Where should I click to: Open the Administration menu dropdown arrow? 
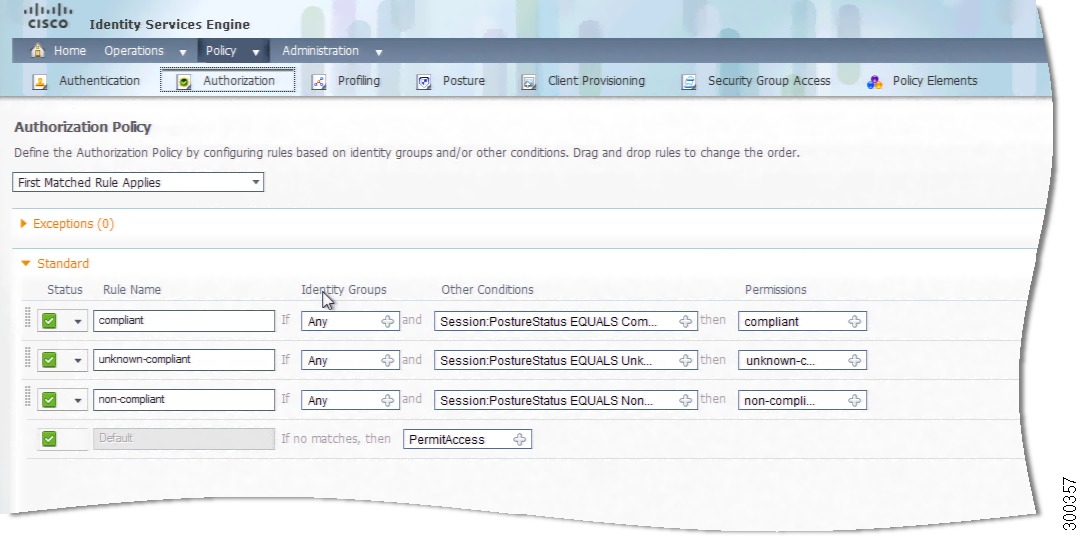click(378, 52)
